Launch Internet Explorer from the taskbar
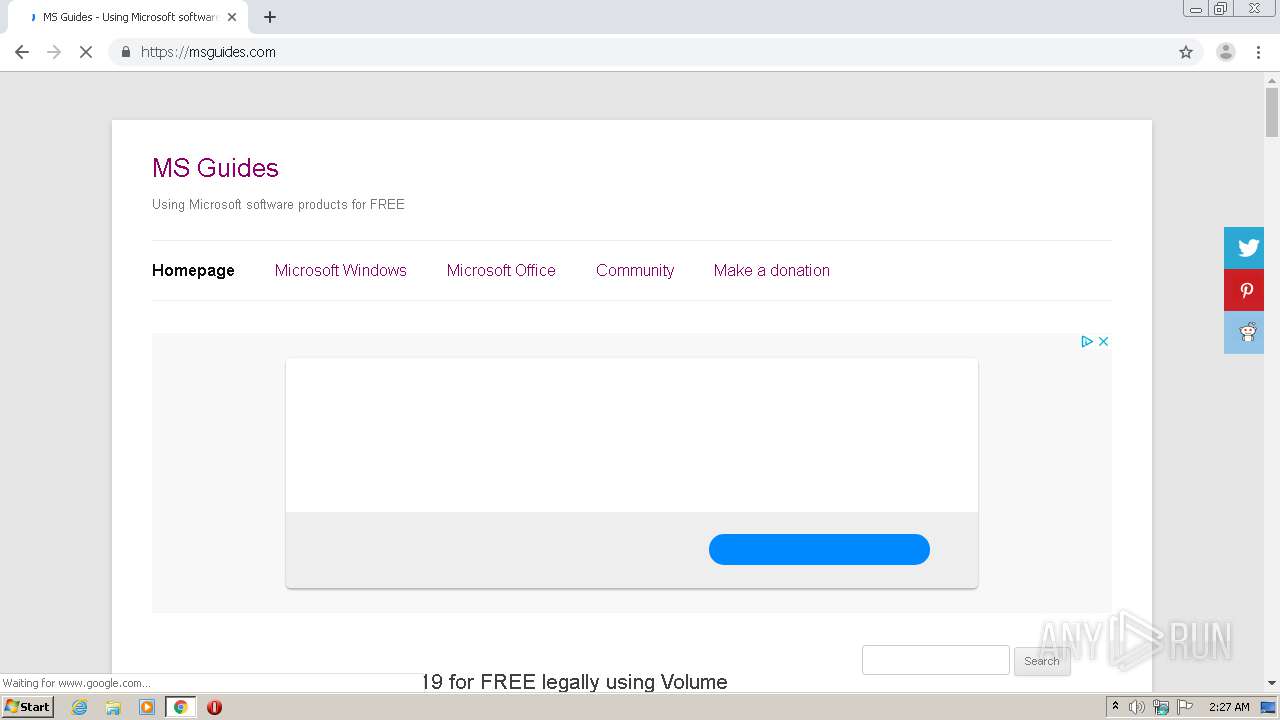The height and width of the screenshot is (720, 1280). pos(80,707)
